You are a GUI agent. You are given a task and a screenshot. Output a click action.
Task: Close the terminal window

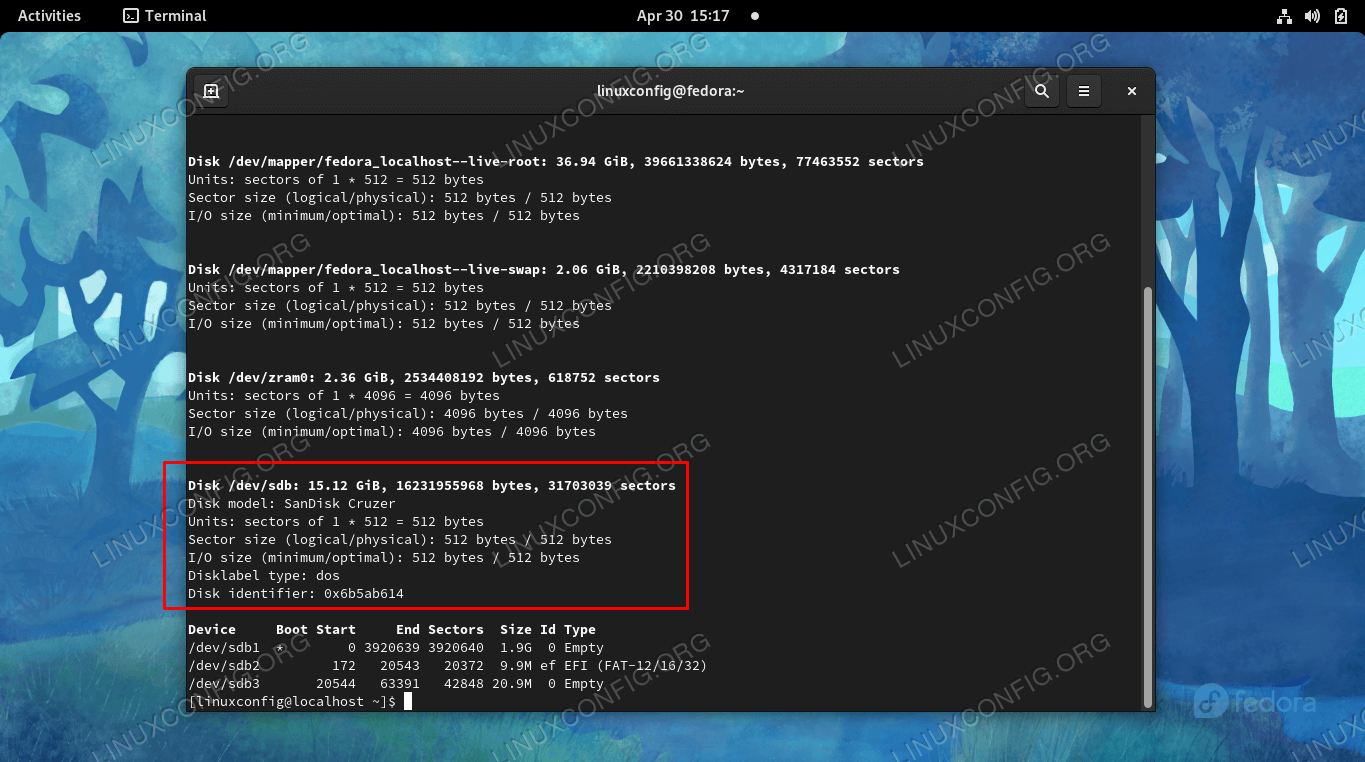(x=1132, y=91)
